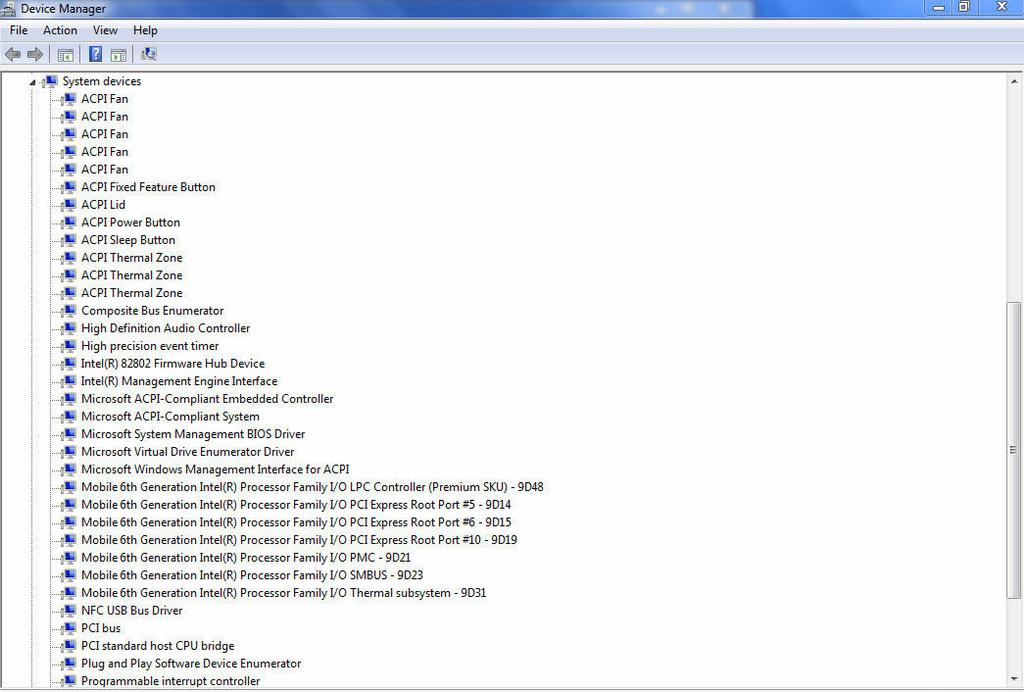The height and width of the screenshot is (692, 1024).
Task: Open the View menu
Action: pyautogui.click(x=105, y=31)
